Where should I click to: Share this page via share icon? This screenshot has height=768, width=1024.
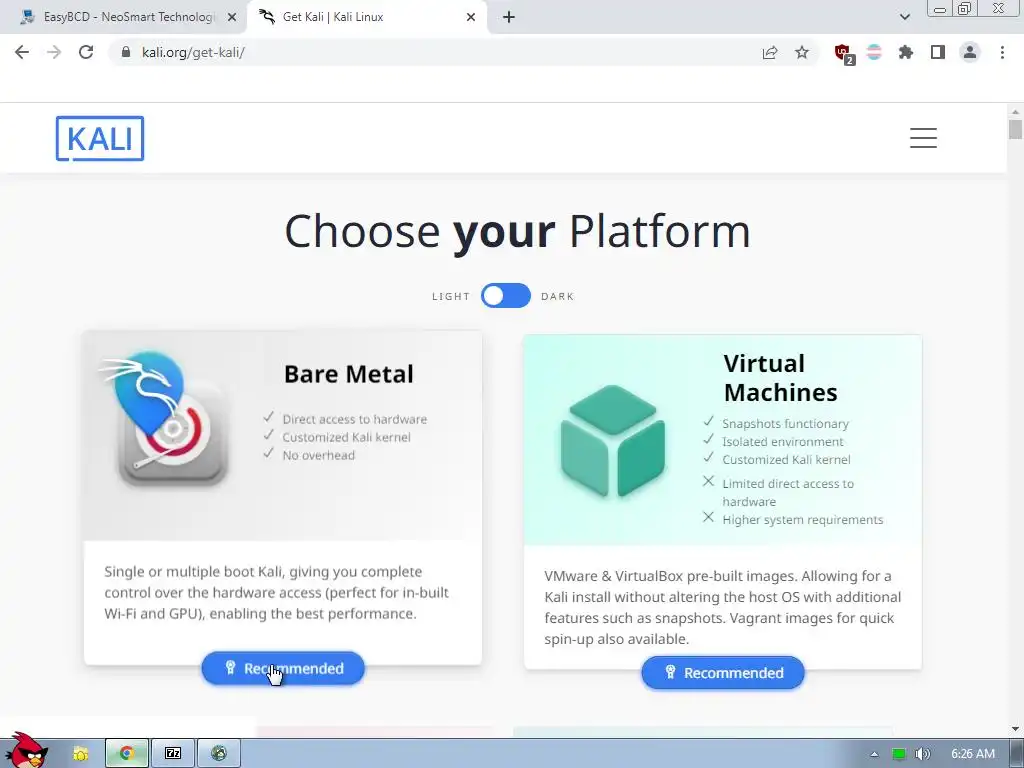coord(770,53)
